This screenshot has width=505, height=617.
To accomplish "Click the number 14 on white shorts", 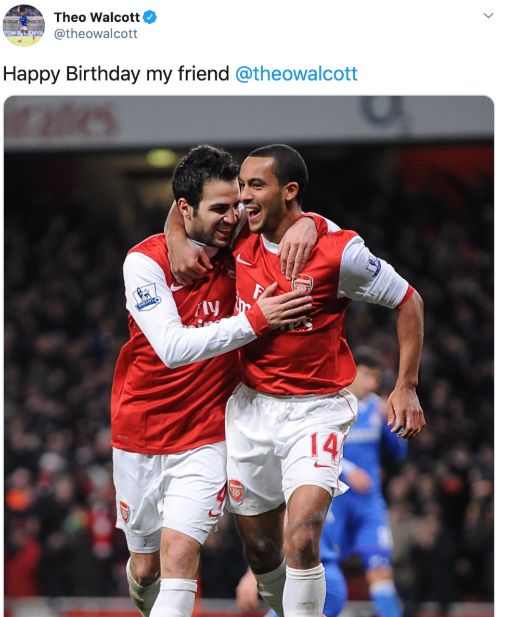I will pos(324,446).
